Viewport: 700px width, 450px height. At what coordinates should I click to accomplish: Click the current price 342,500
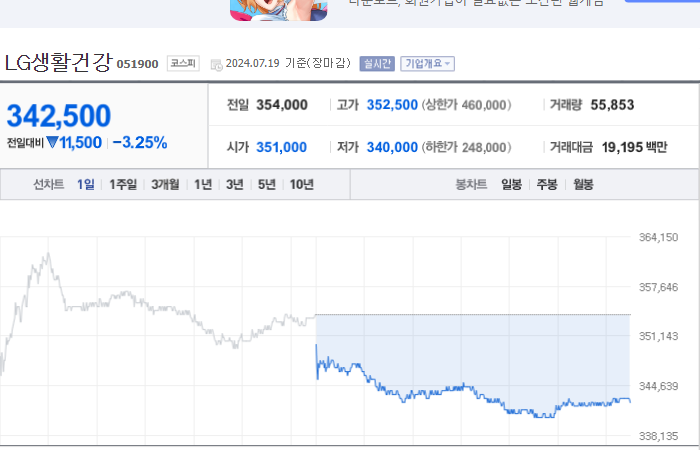59,116
